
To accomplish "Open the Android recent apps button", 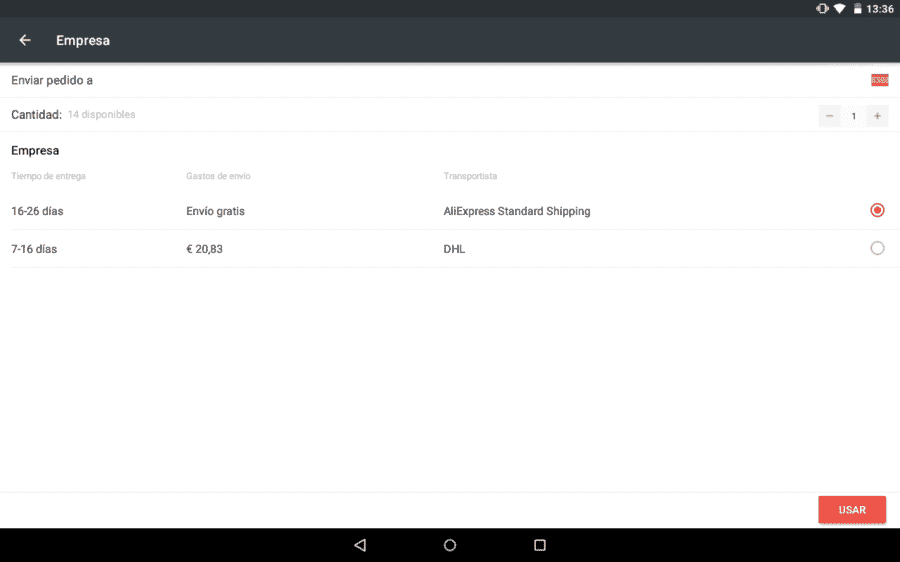I will tap(540, 545).
